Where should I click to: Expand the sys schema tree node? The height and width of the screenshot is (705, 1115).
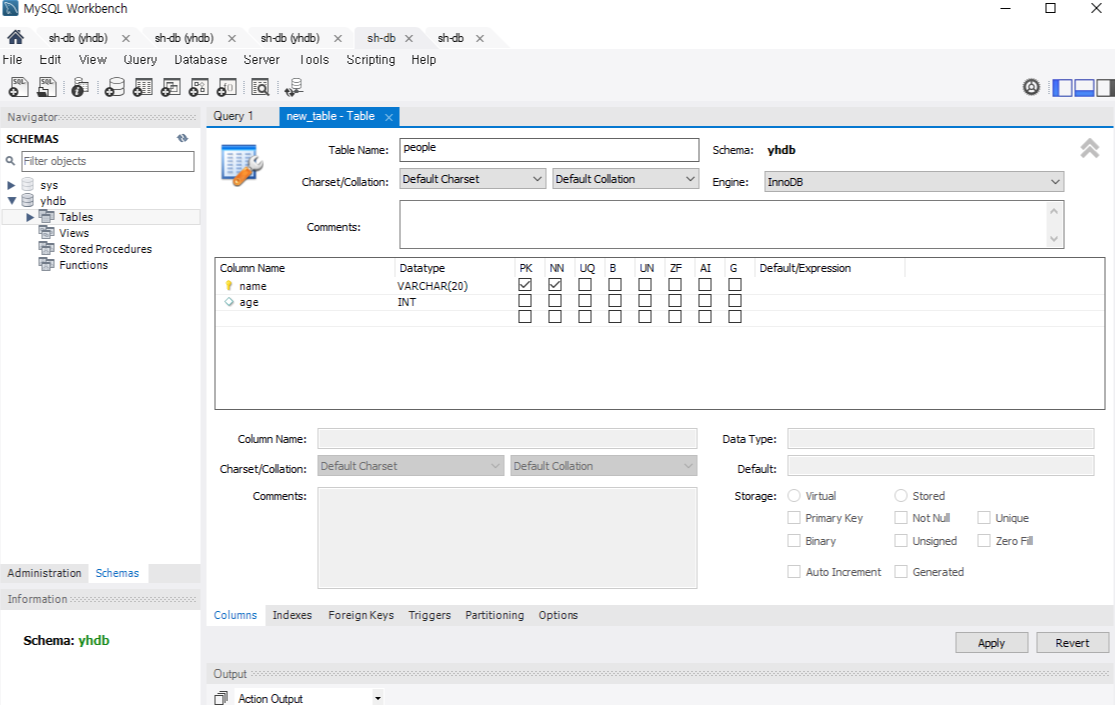tap(11, 185)
